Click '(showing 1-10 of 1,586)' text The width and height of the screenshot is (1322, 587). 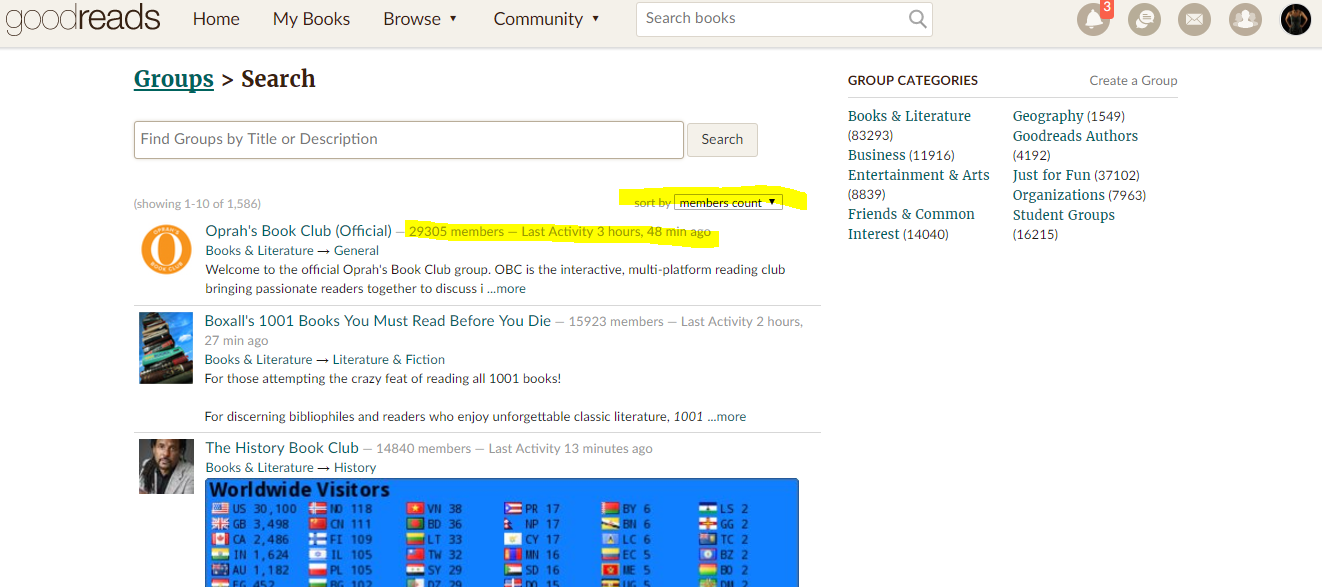(x=197, y=204)
